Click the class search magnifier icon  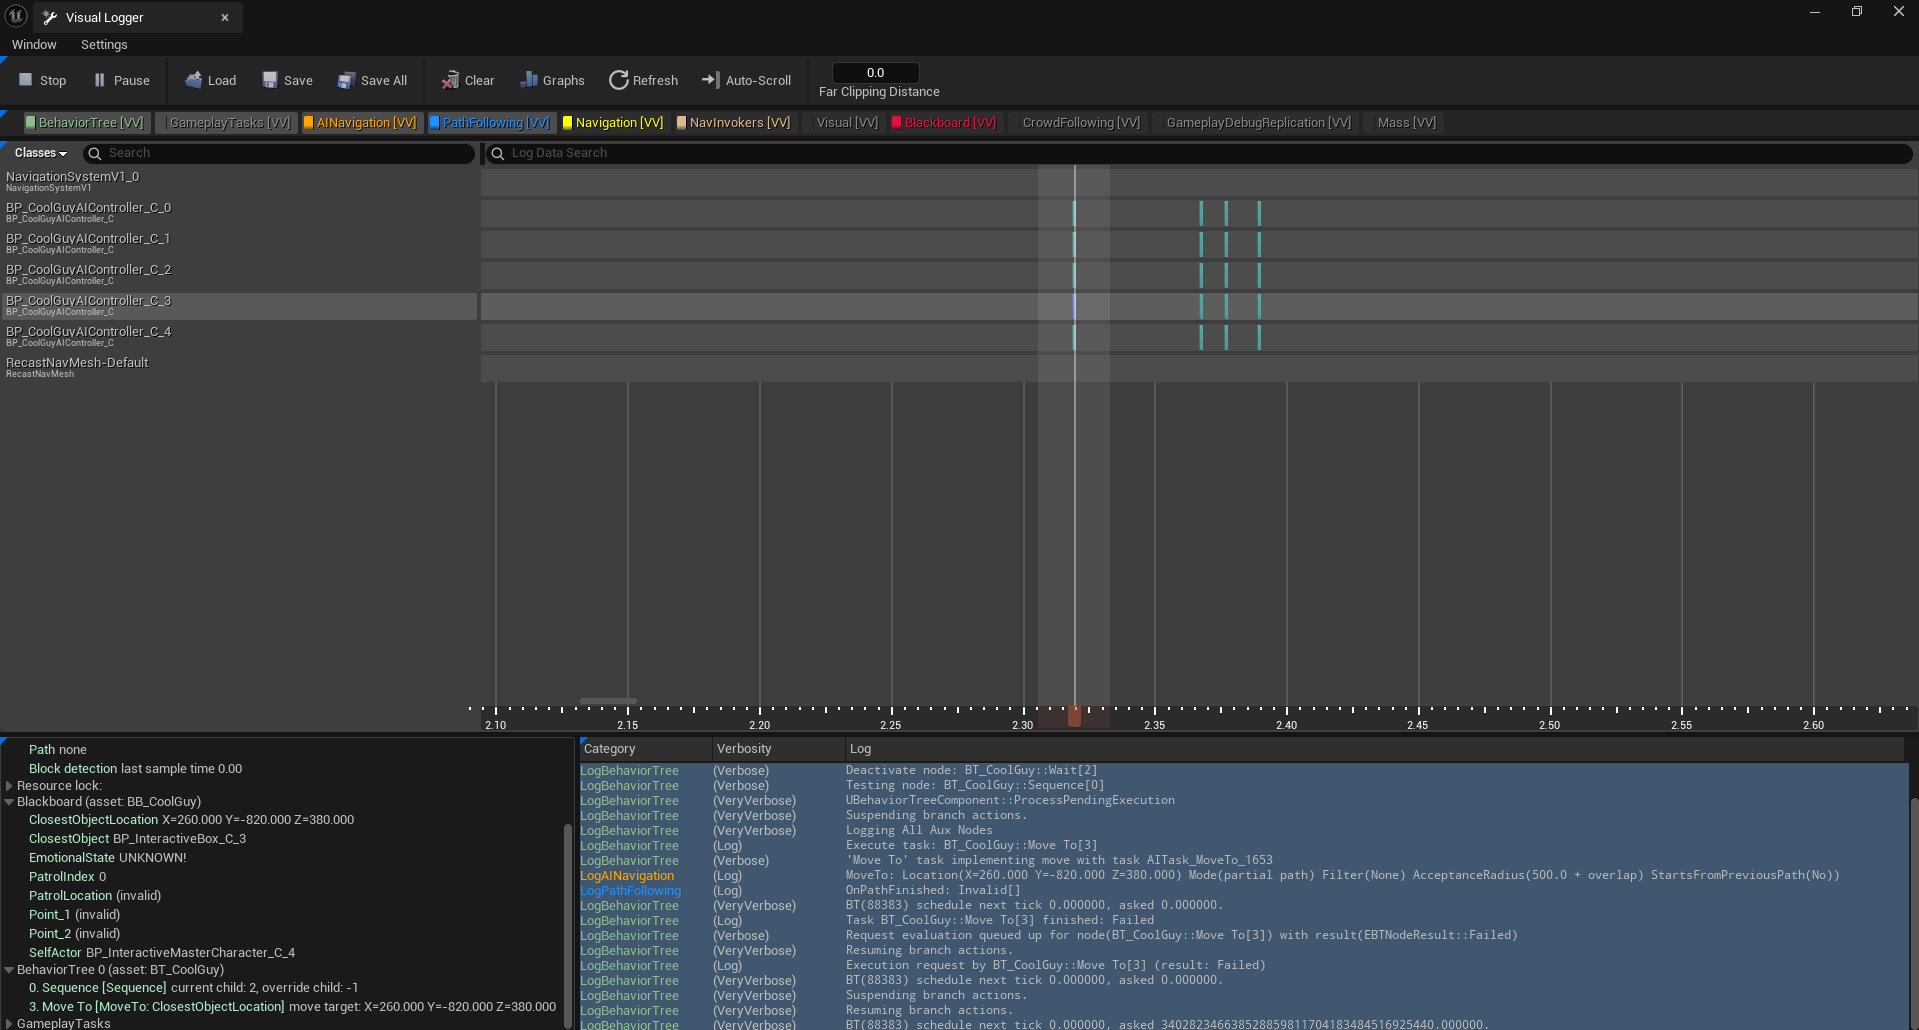(x=95, y=153)
